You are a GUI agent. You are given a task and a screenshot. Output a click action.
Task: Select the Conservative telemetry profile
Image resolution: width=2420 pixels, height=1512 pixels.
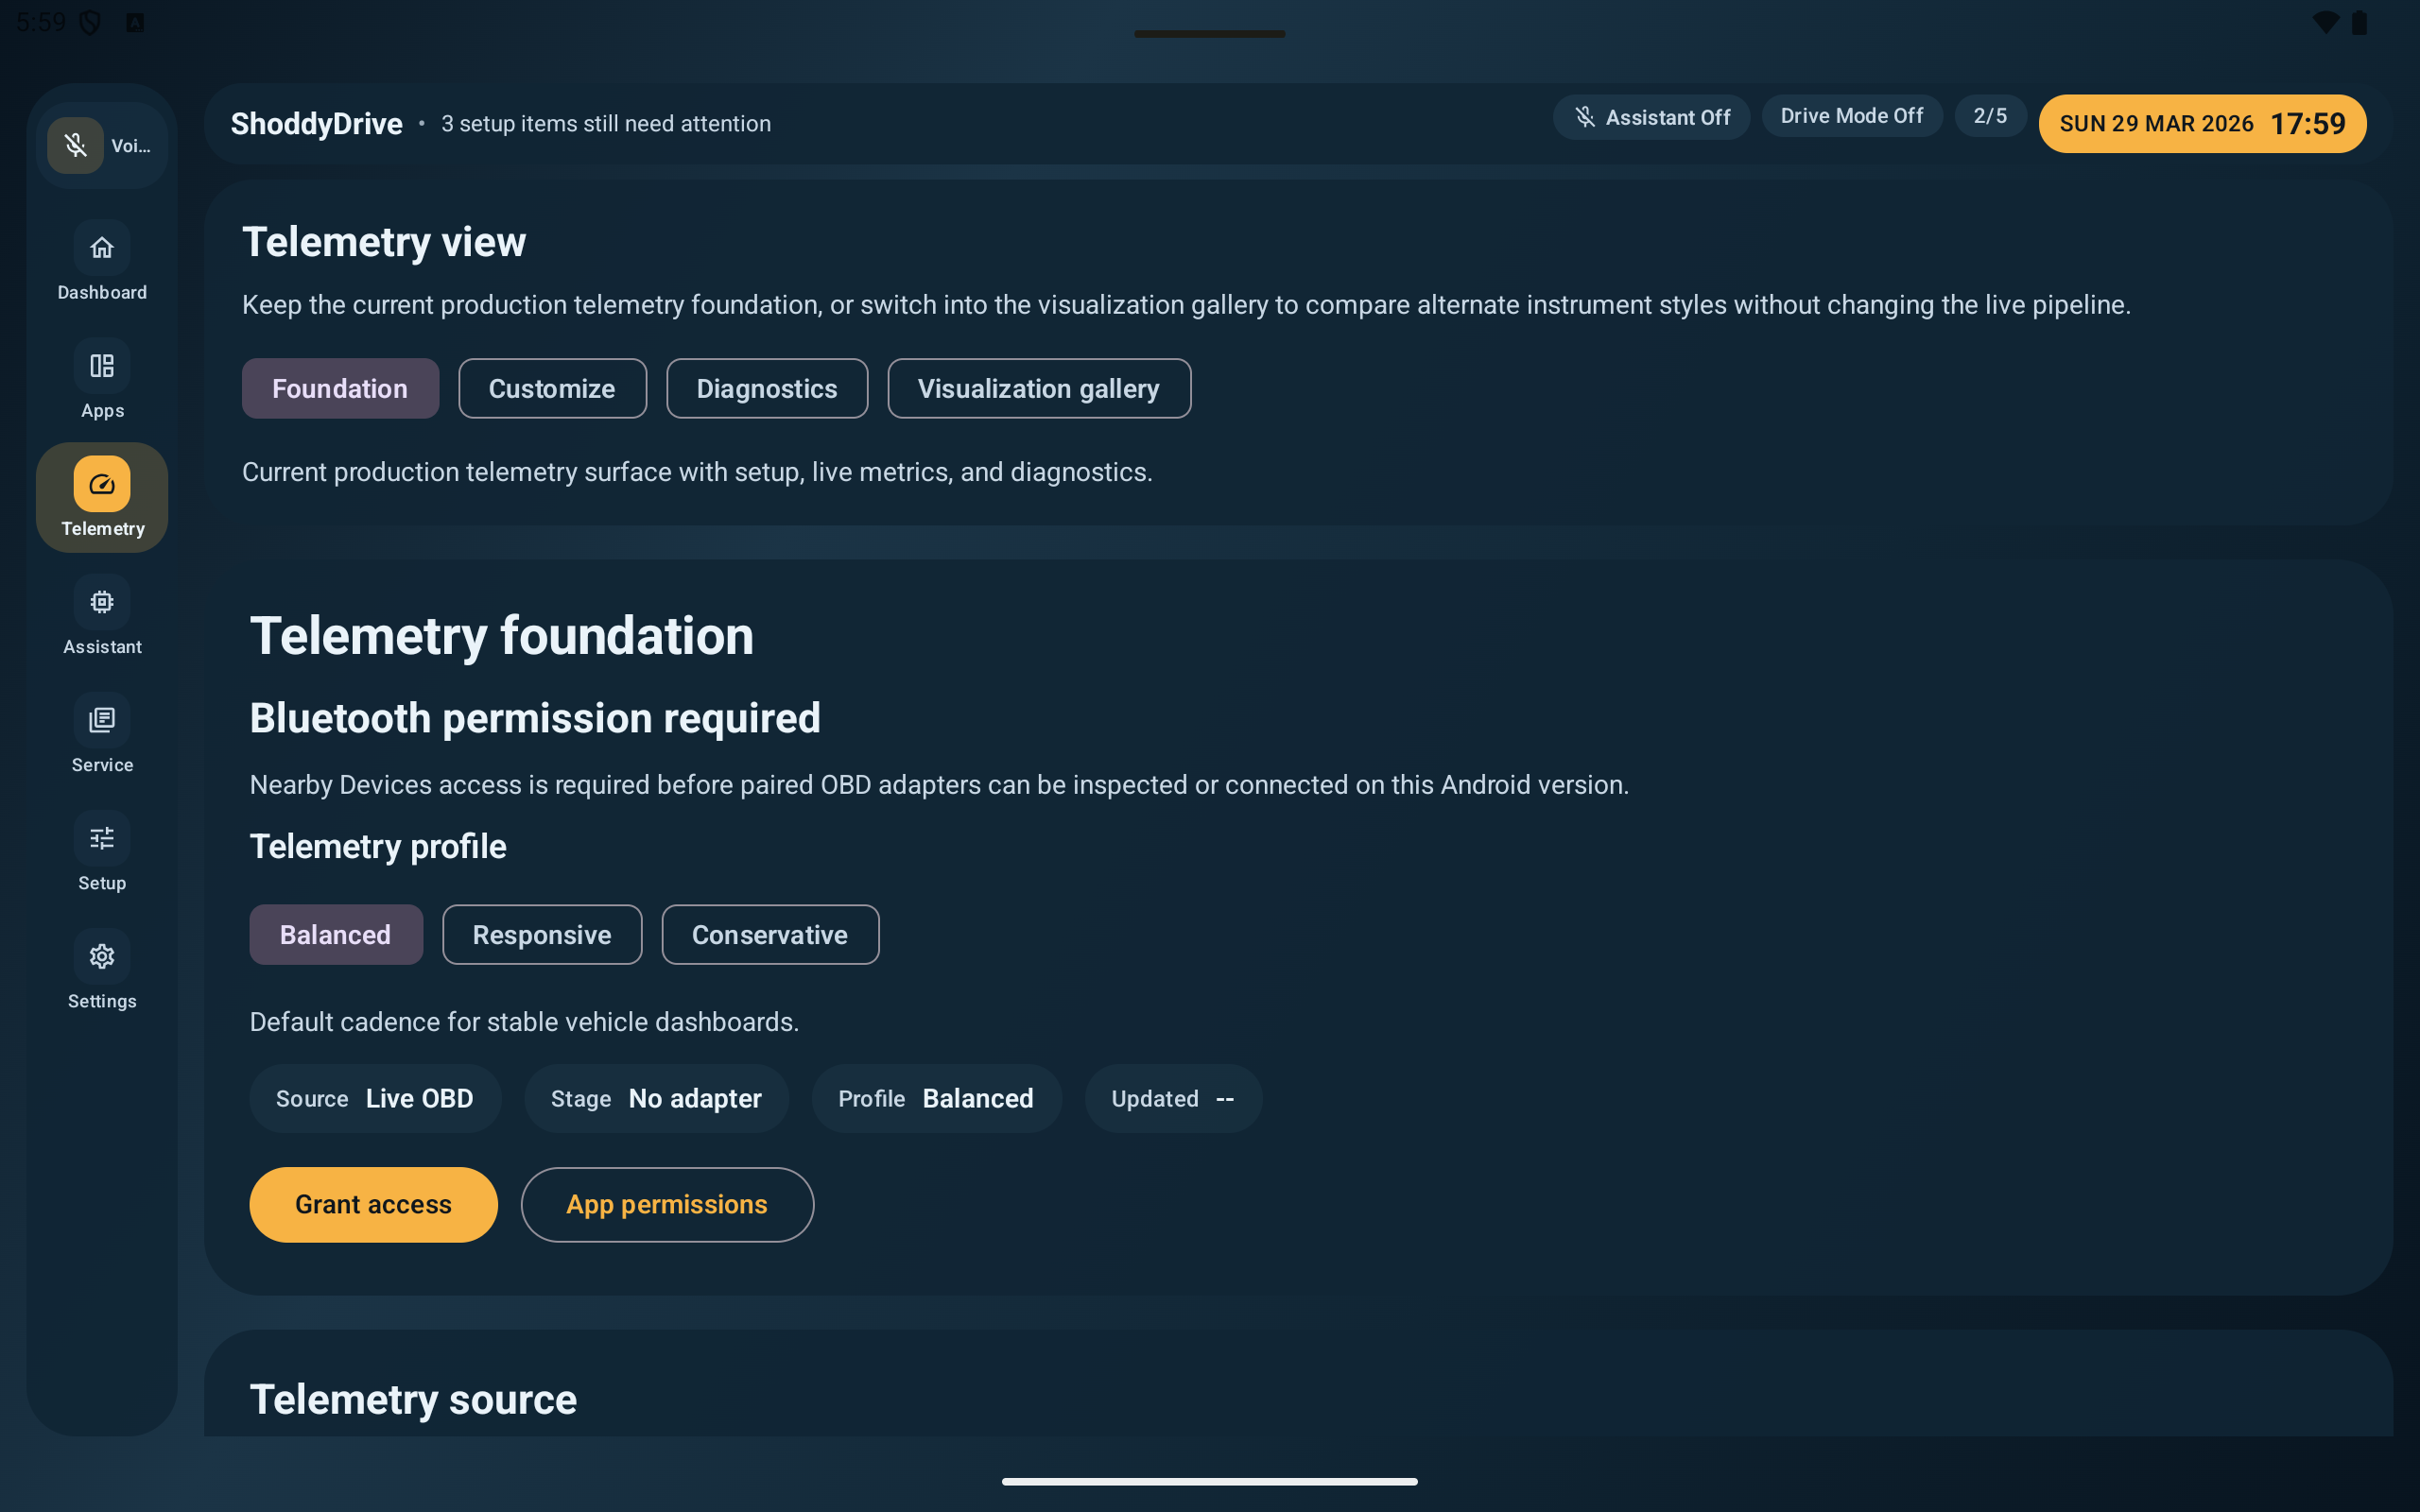click(770, 935)
